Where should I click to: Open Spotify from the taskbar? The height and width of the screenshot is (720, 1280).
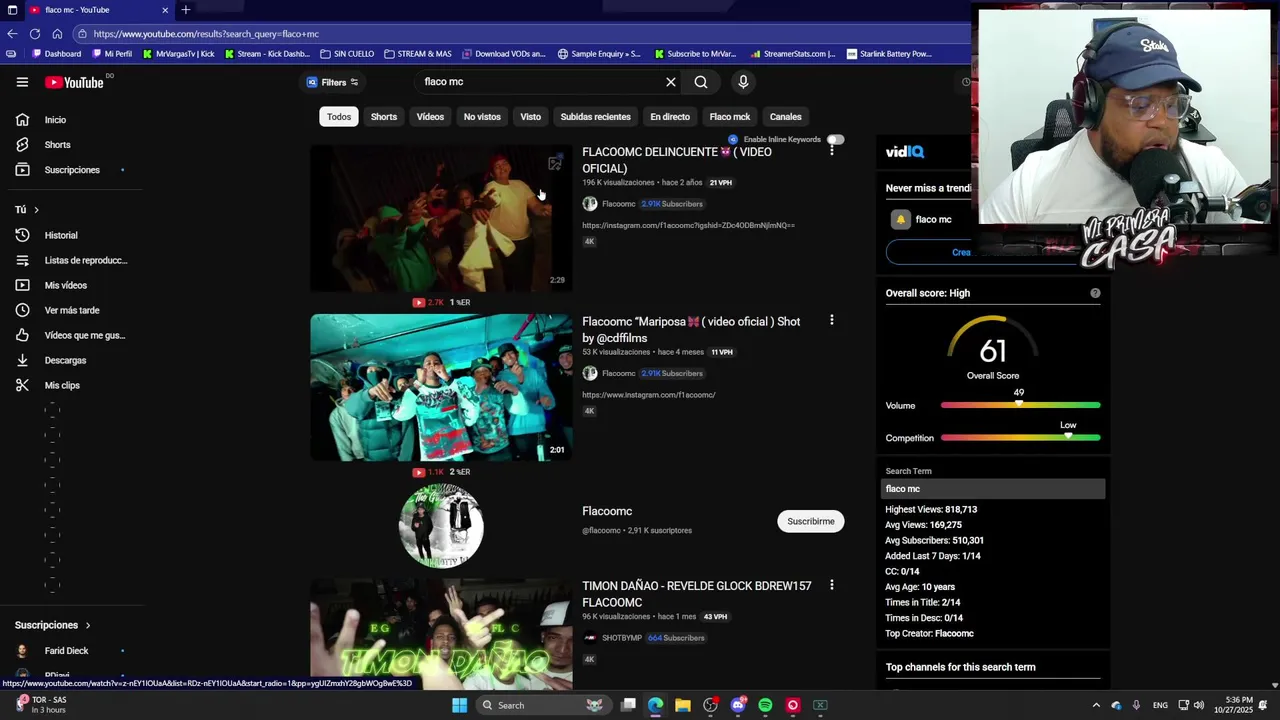pyautogui.click(x=765, y=705)
